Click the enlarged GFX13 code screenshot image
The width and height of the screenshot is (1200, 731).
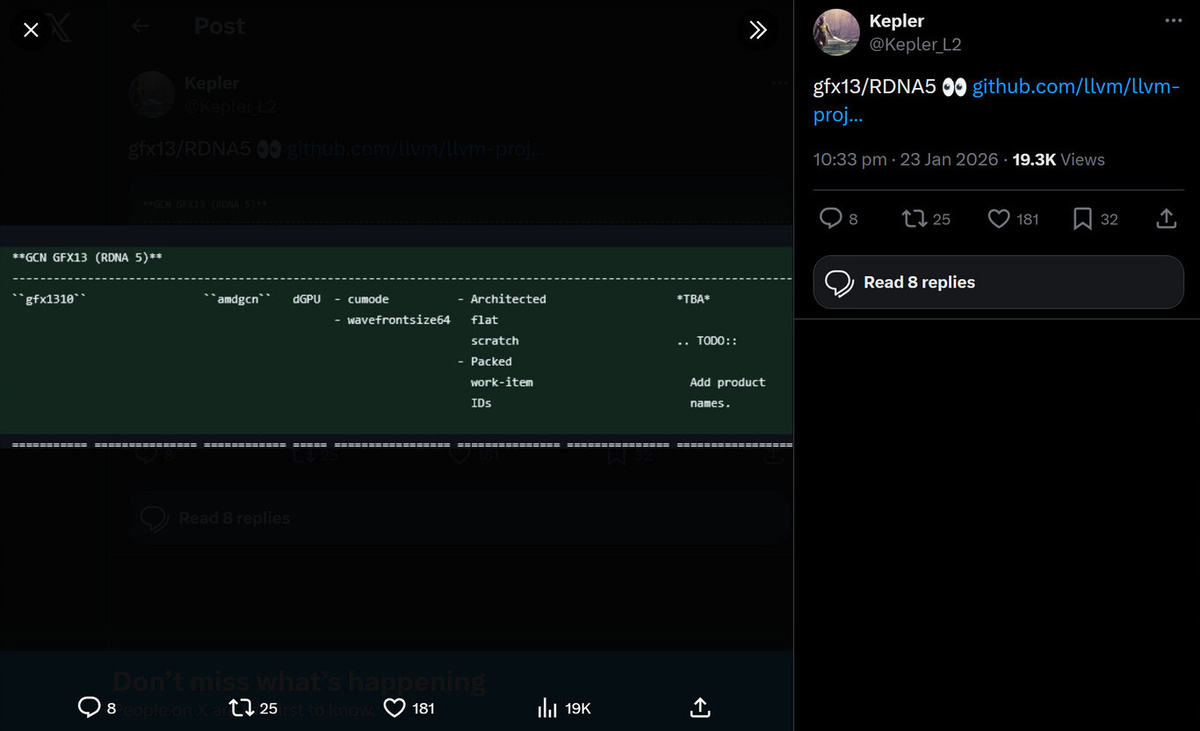[396, 337]
